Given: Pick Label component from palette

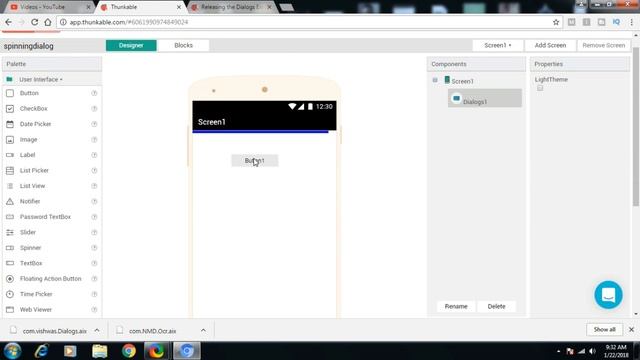Looking at the screenshot, I should tap(27, 155).
